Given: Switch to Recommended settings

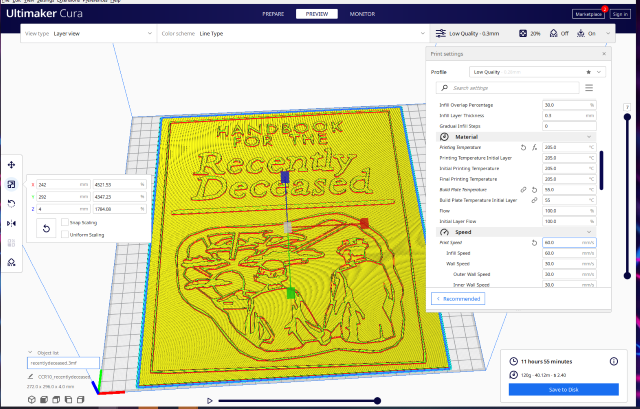Looking at the screenshot, I should [458, 299].
